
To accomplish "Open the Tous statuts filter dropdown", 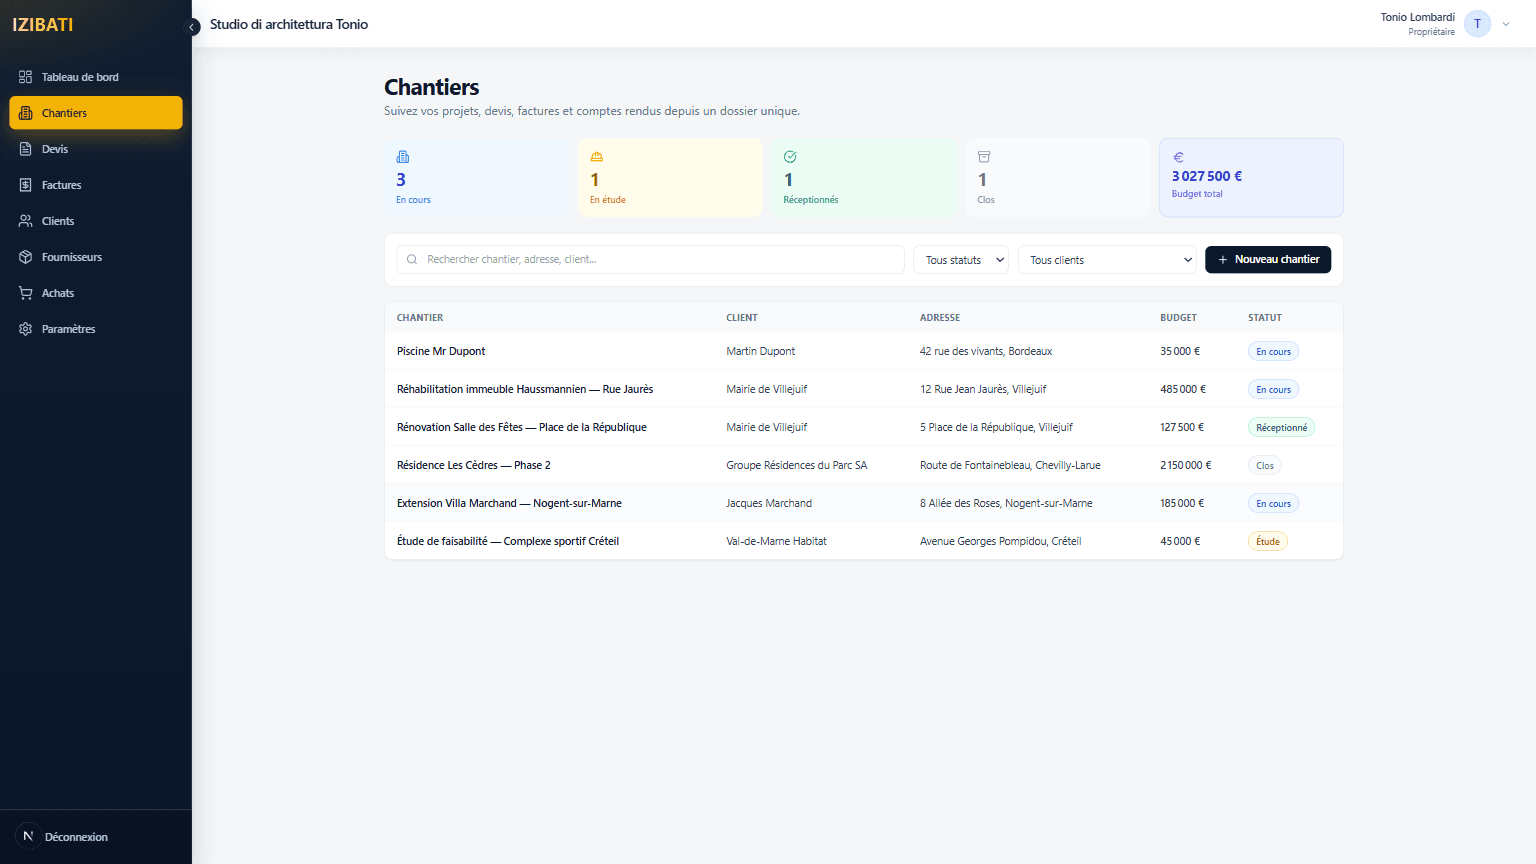I will (x=961, y=260).
